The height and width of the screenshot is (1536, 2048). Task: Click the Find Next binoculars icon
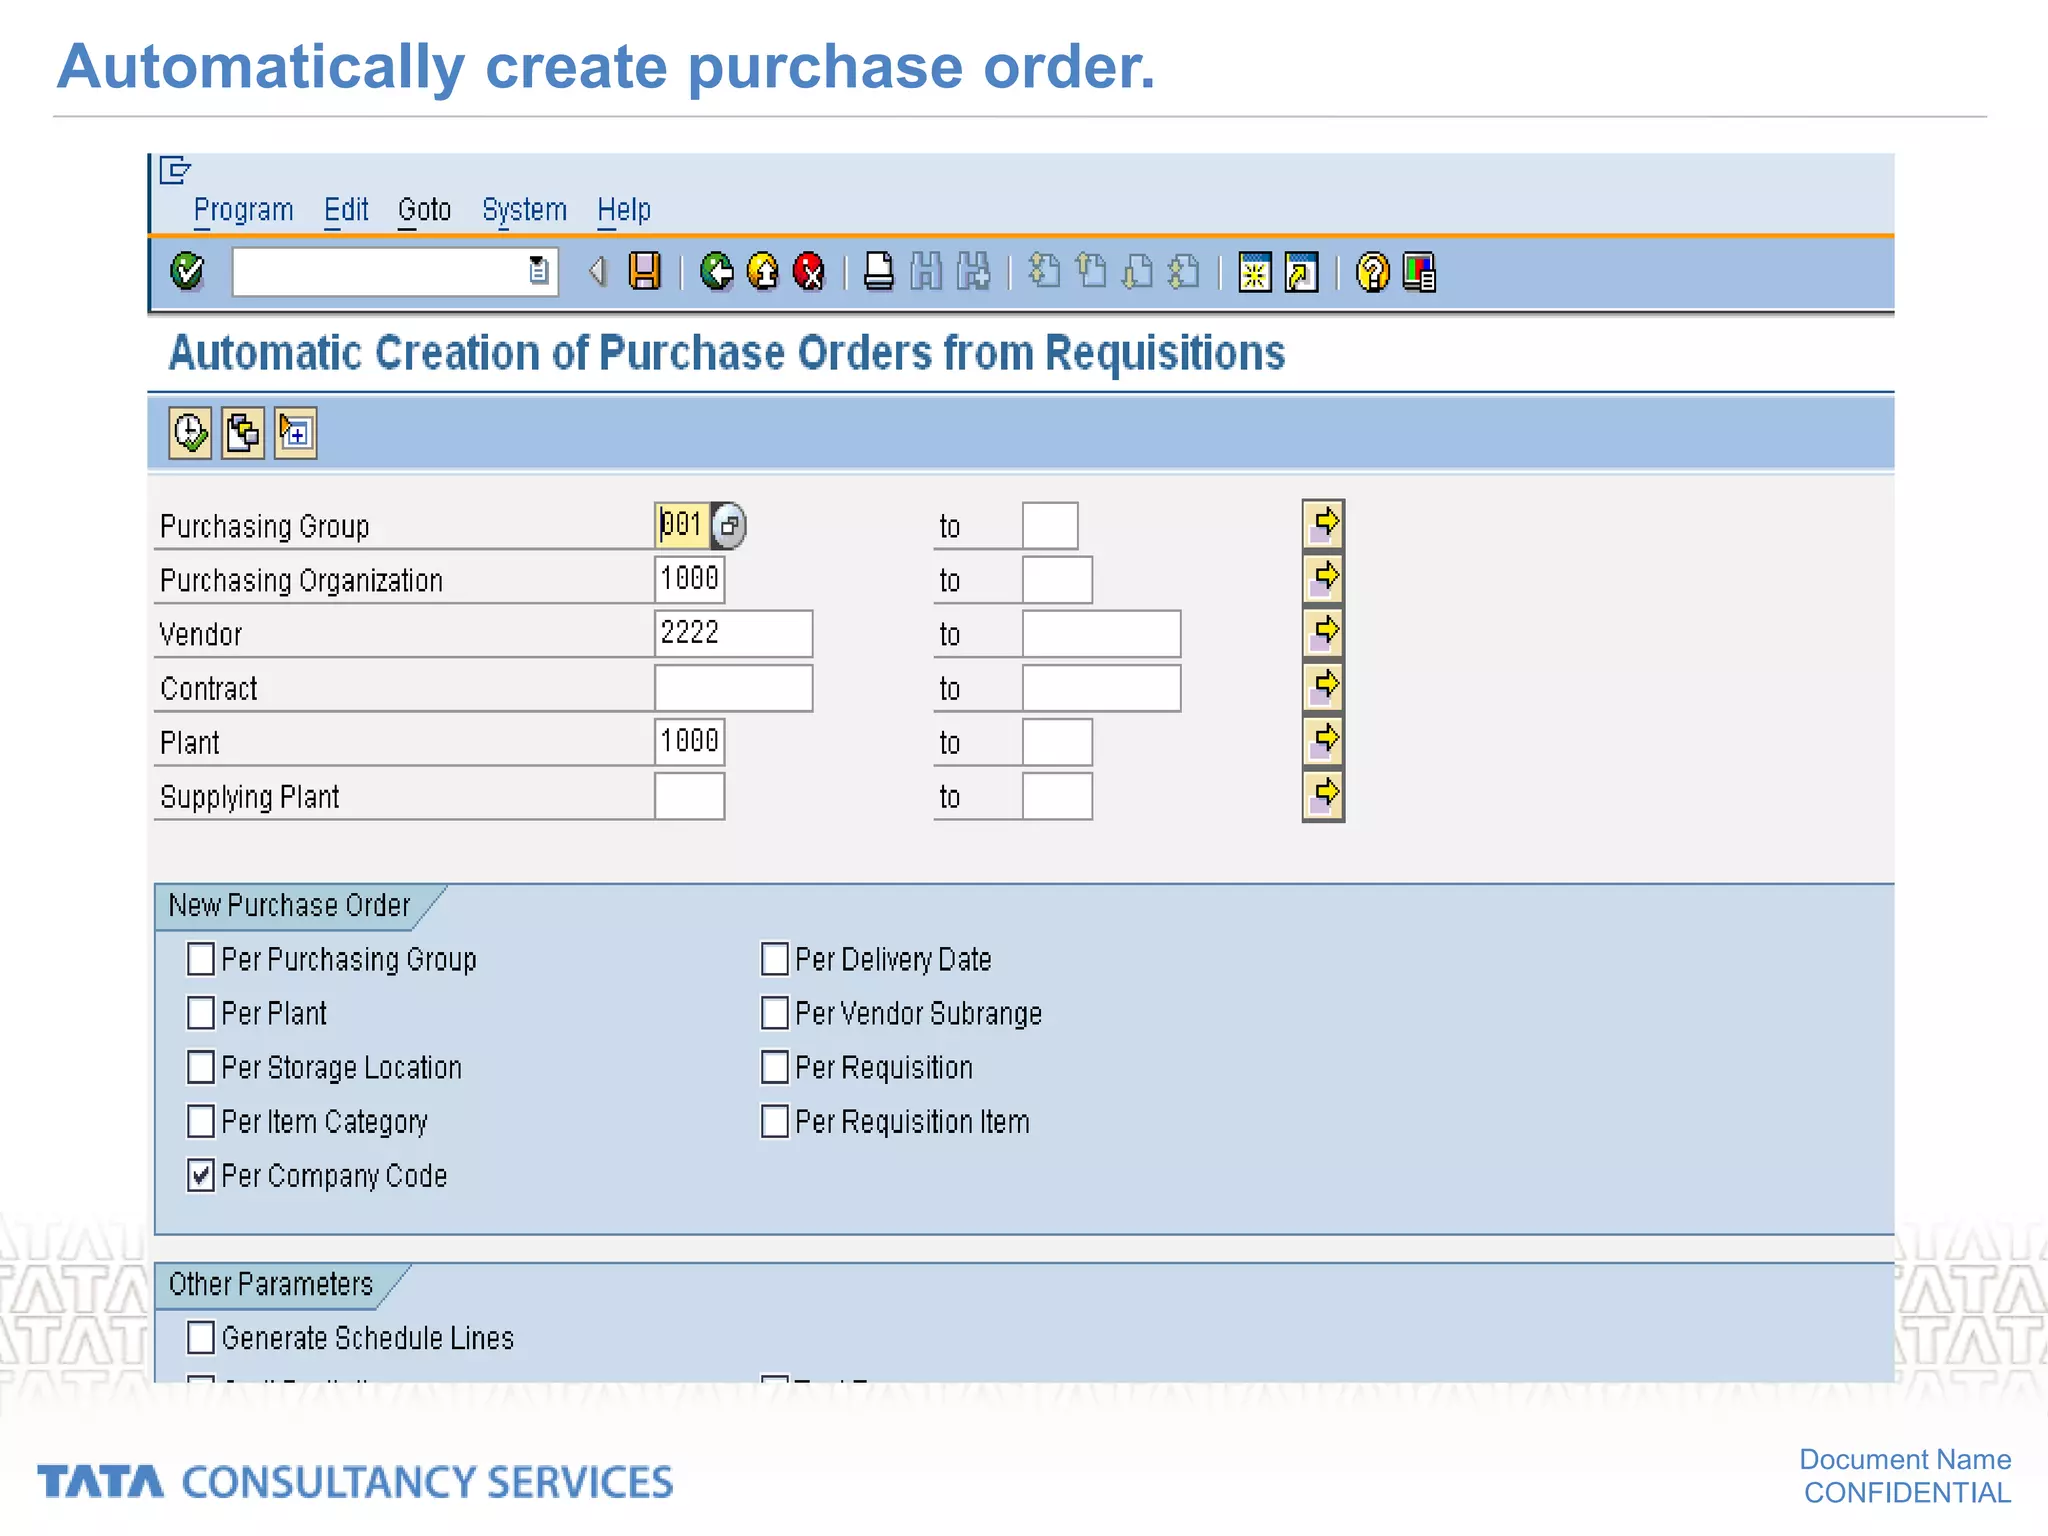[974, 271]
